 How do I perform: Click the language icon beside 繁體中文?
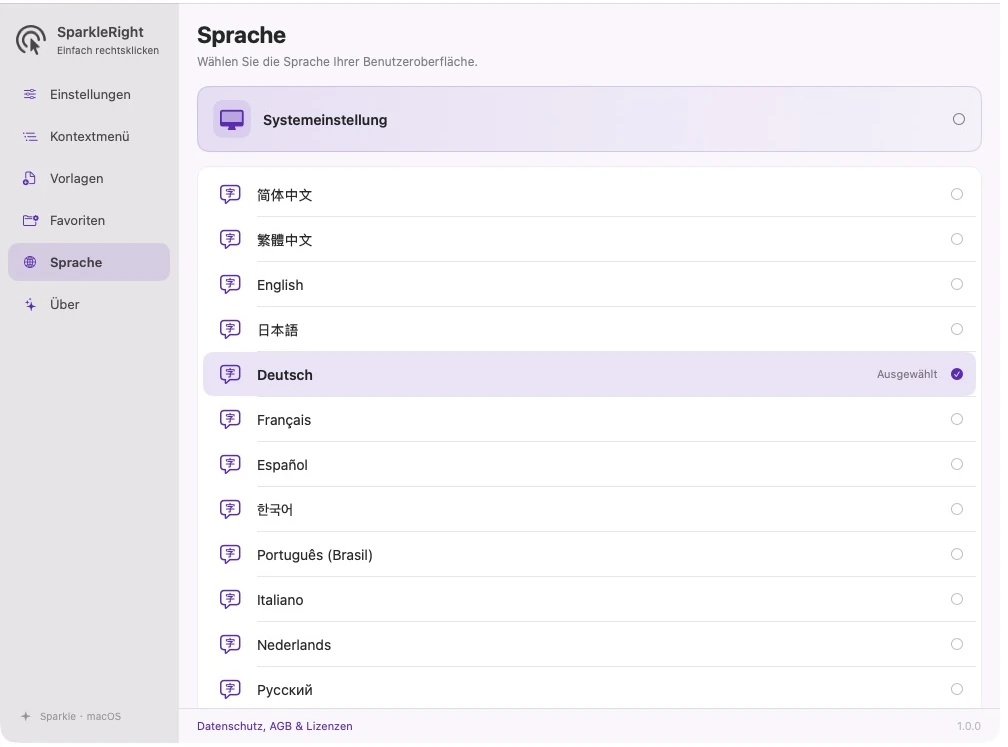coord(230,239)
